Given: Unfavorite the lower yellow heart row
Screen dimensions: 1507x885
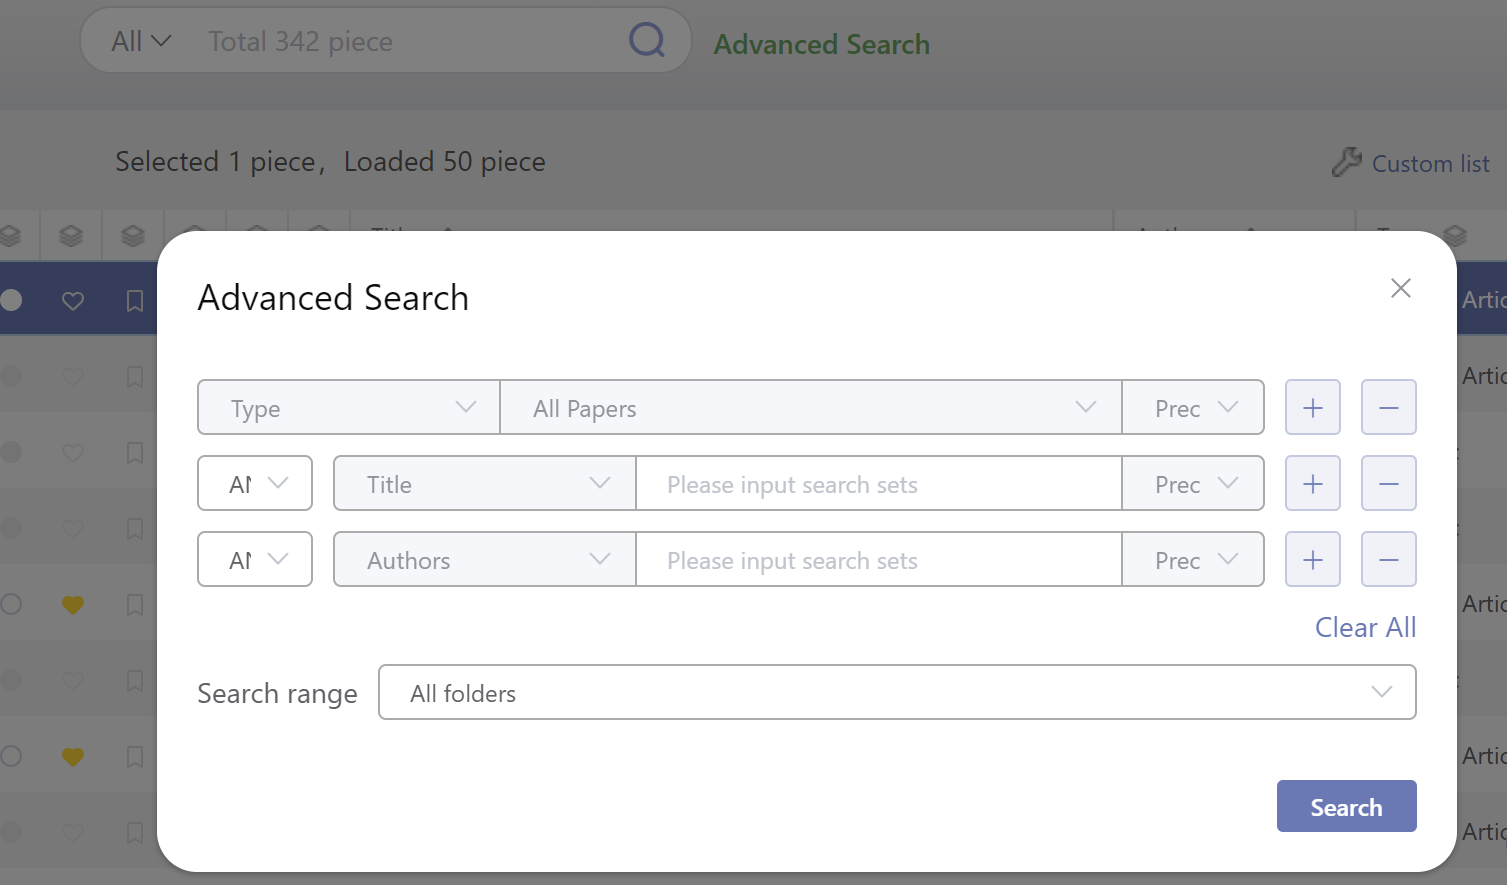Looking at the screenshot, I should (72, 756).
